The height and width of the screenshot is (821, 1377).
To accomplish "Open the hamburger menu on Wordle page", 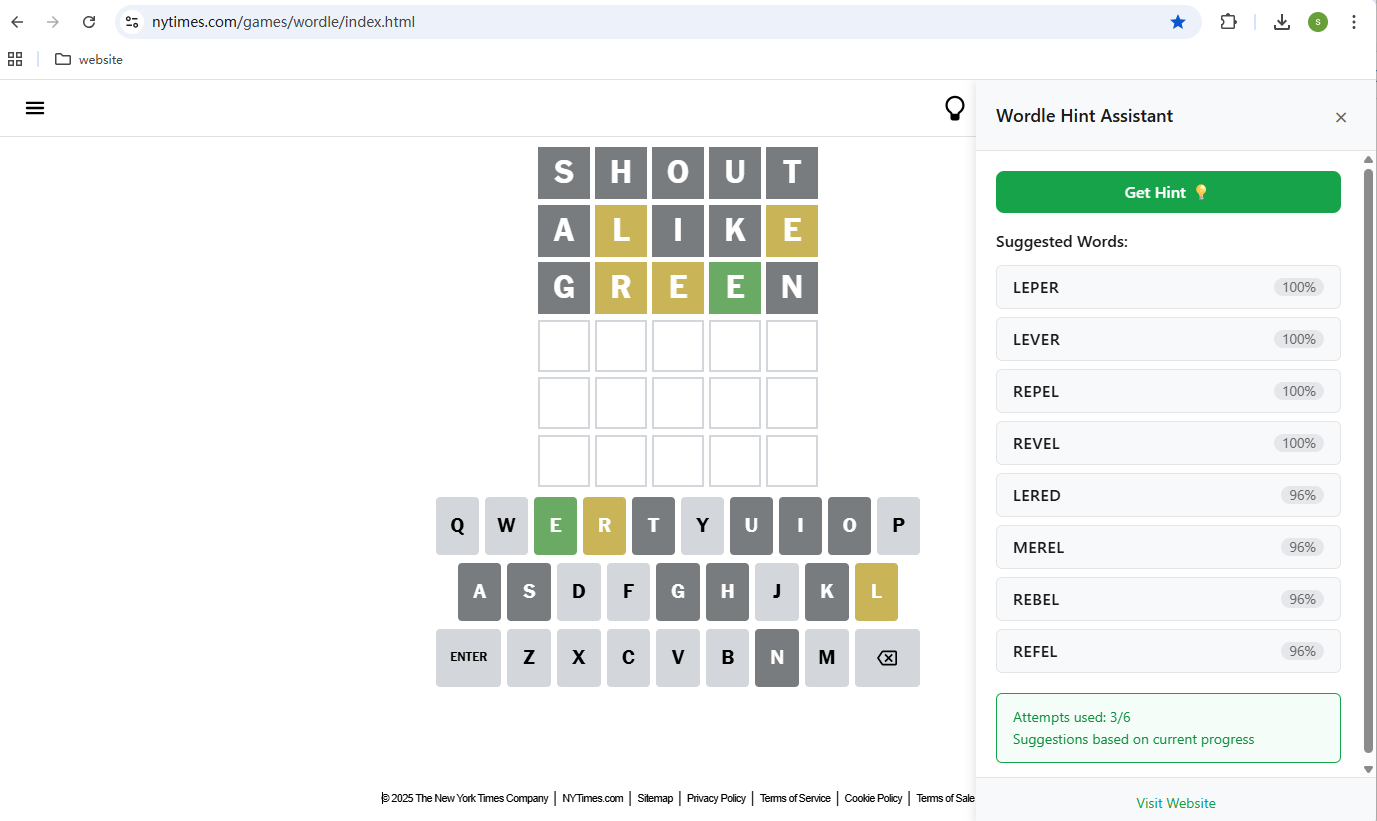I will click(x=35, y=108).
